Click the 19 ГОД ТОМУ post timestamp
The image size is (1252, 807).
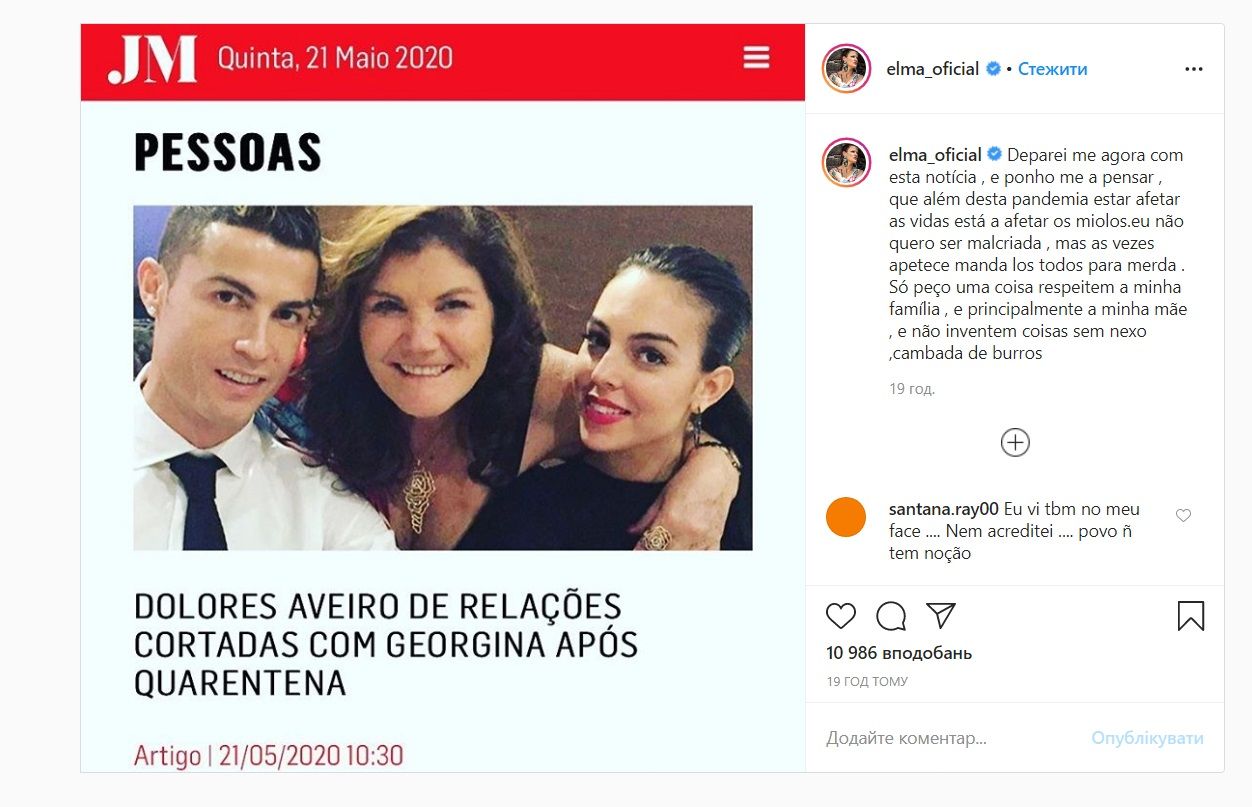(868, 682)
